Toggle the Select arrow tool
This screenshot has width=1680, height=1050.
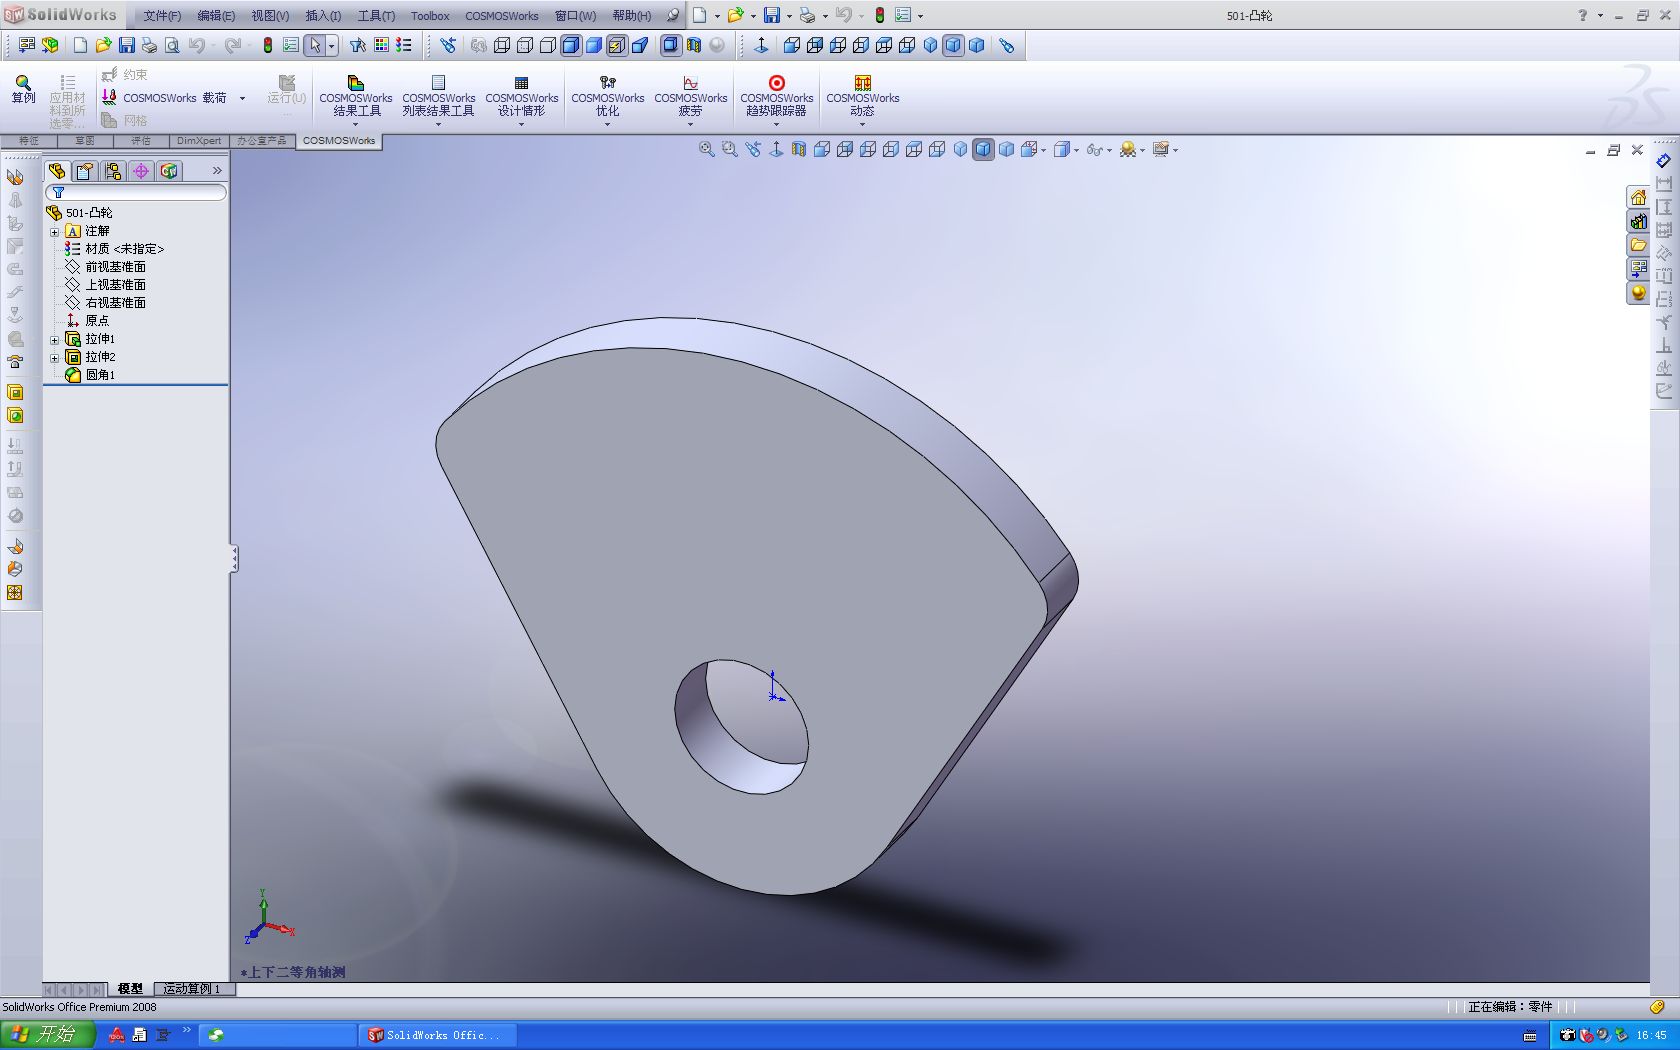click(x=315, y=45)
